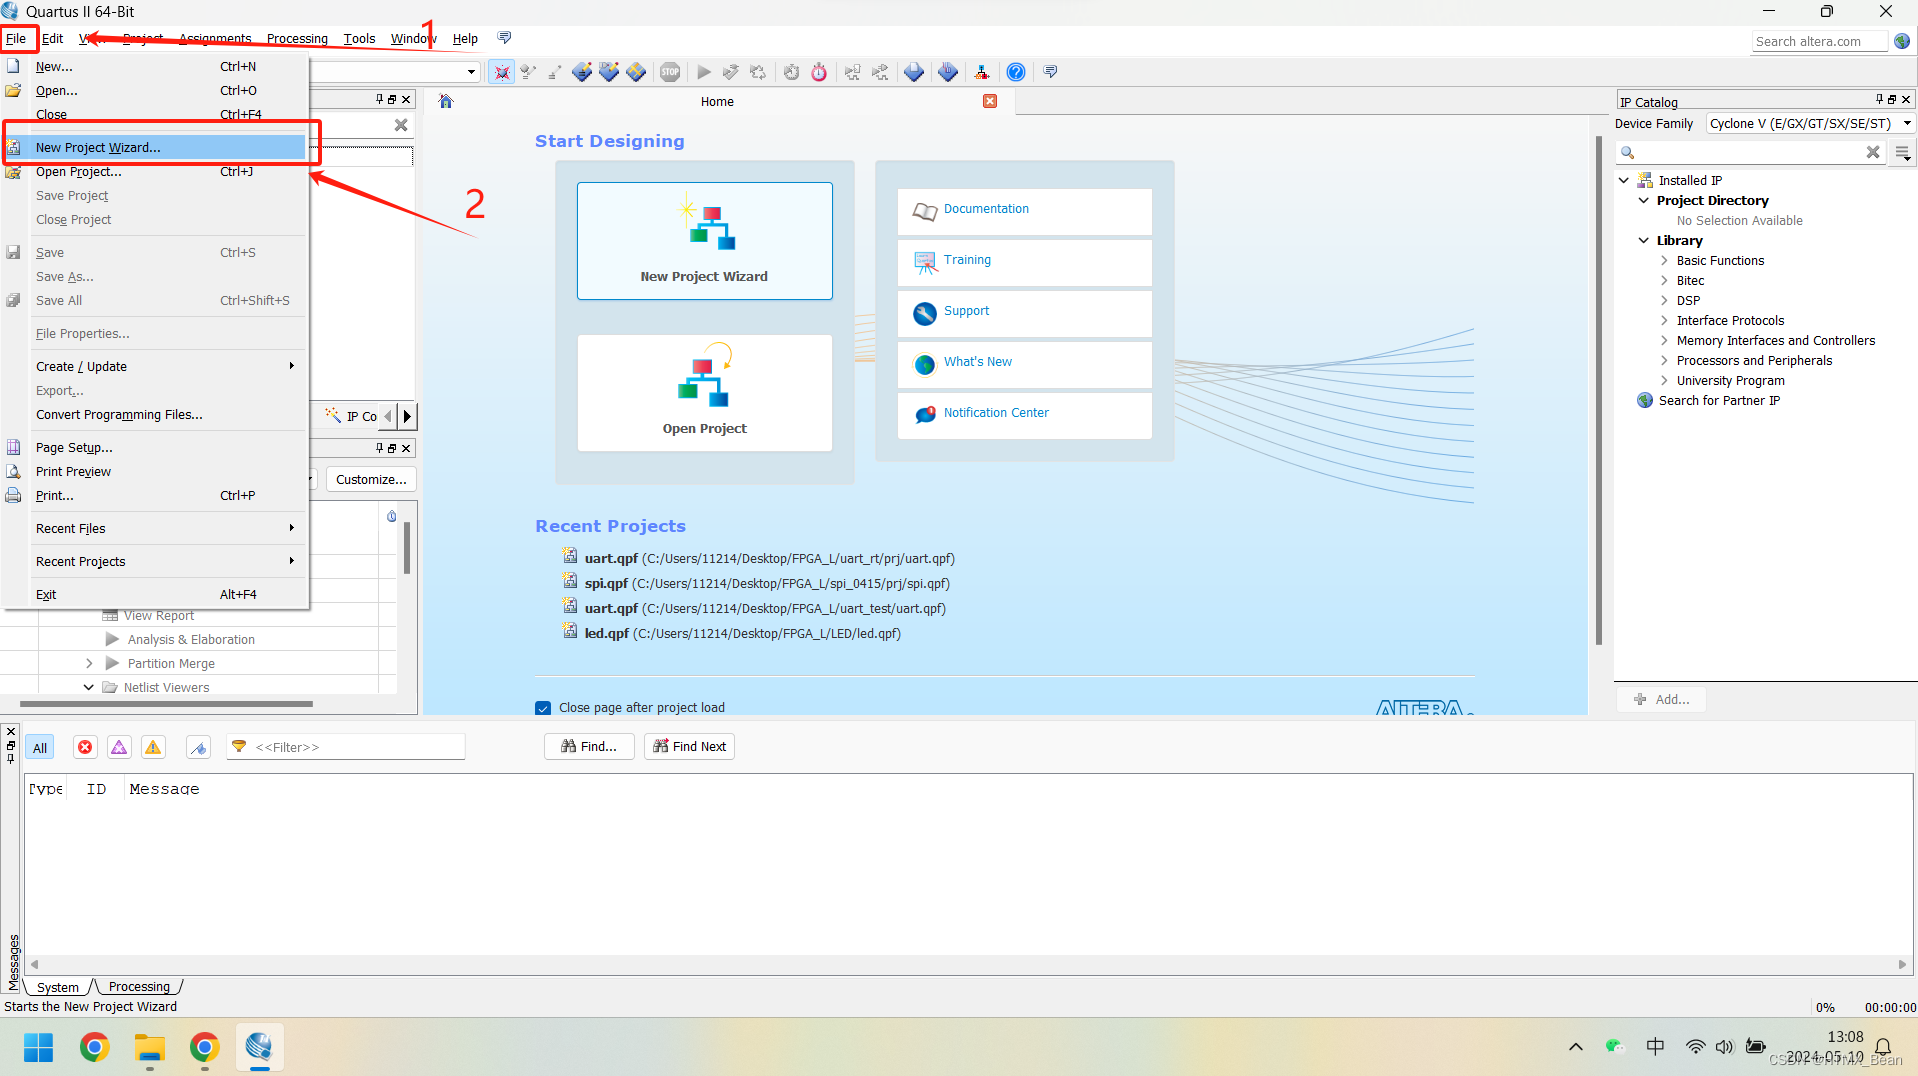Collapse the Library tree node
This screenshot has height=1076, width=1918.
point(1643,241)
